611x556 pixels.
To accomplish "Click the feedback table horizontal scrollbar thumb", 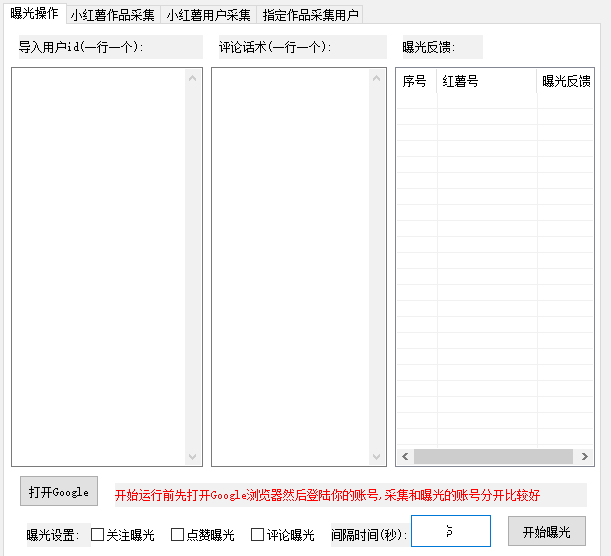I will (493, 457).
